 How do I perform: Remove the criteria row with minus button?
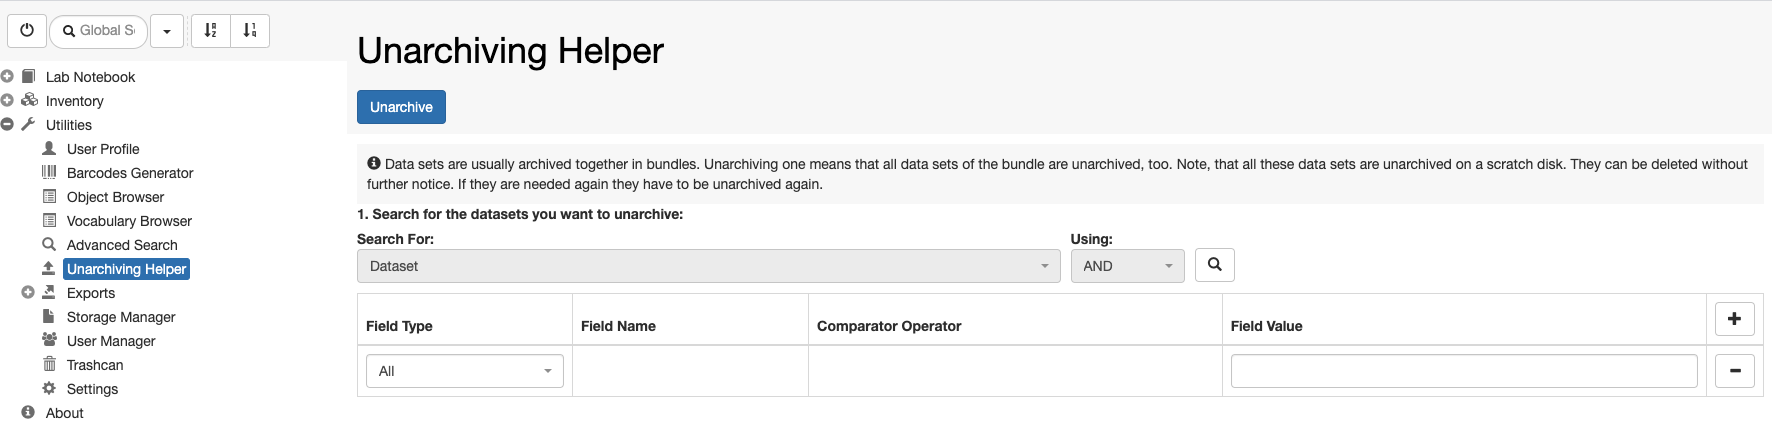coord(1734,371)
